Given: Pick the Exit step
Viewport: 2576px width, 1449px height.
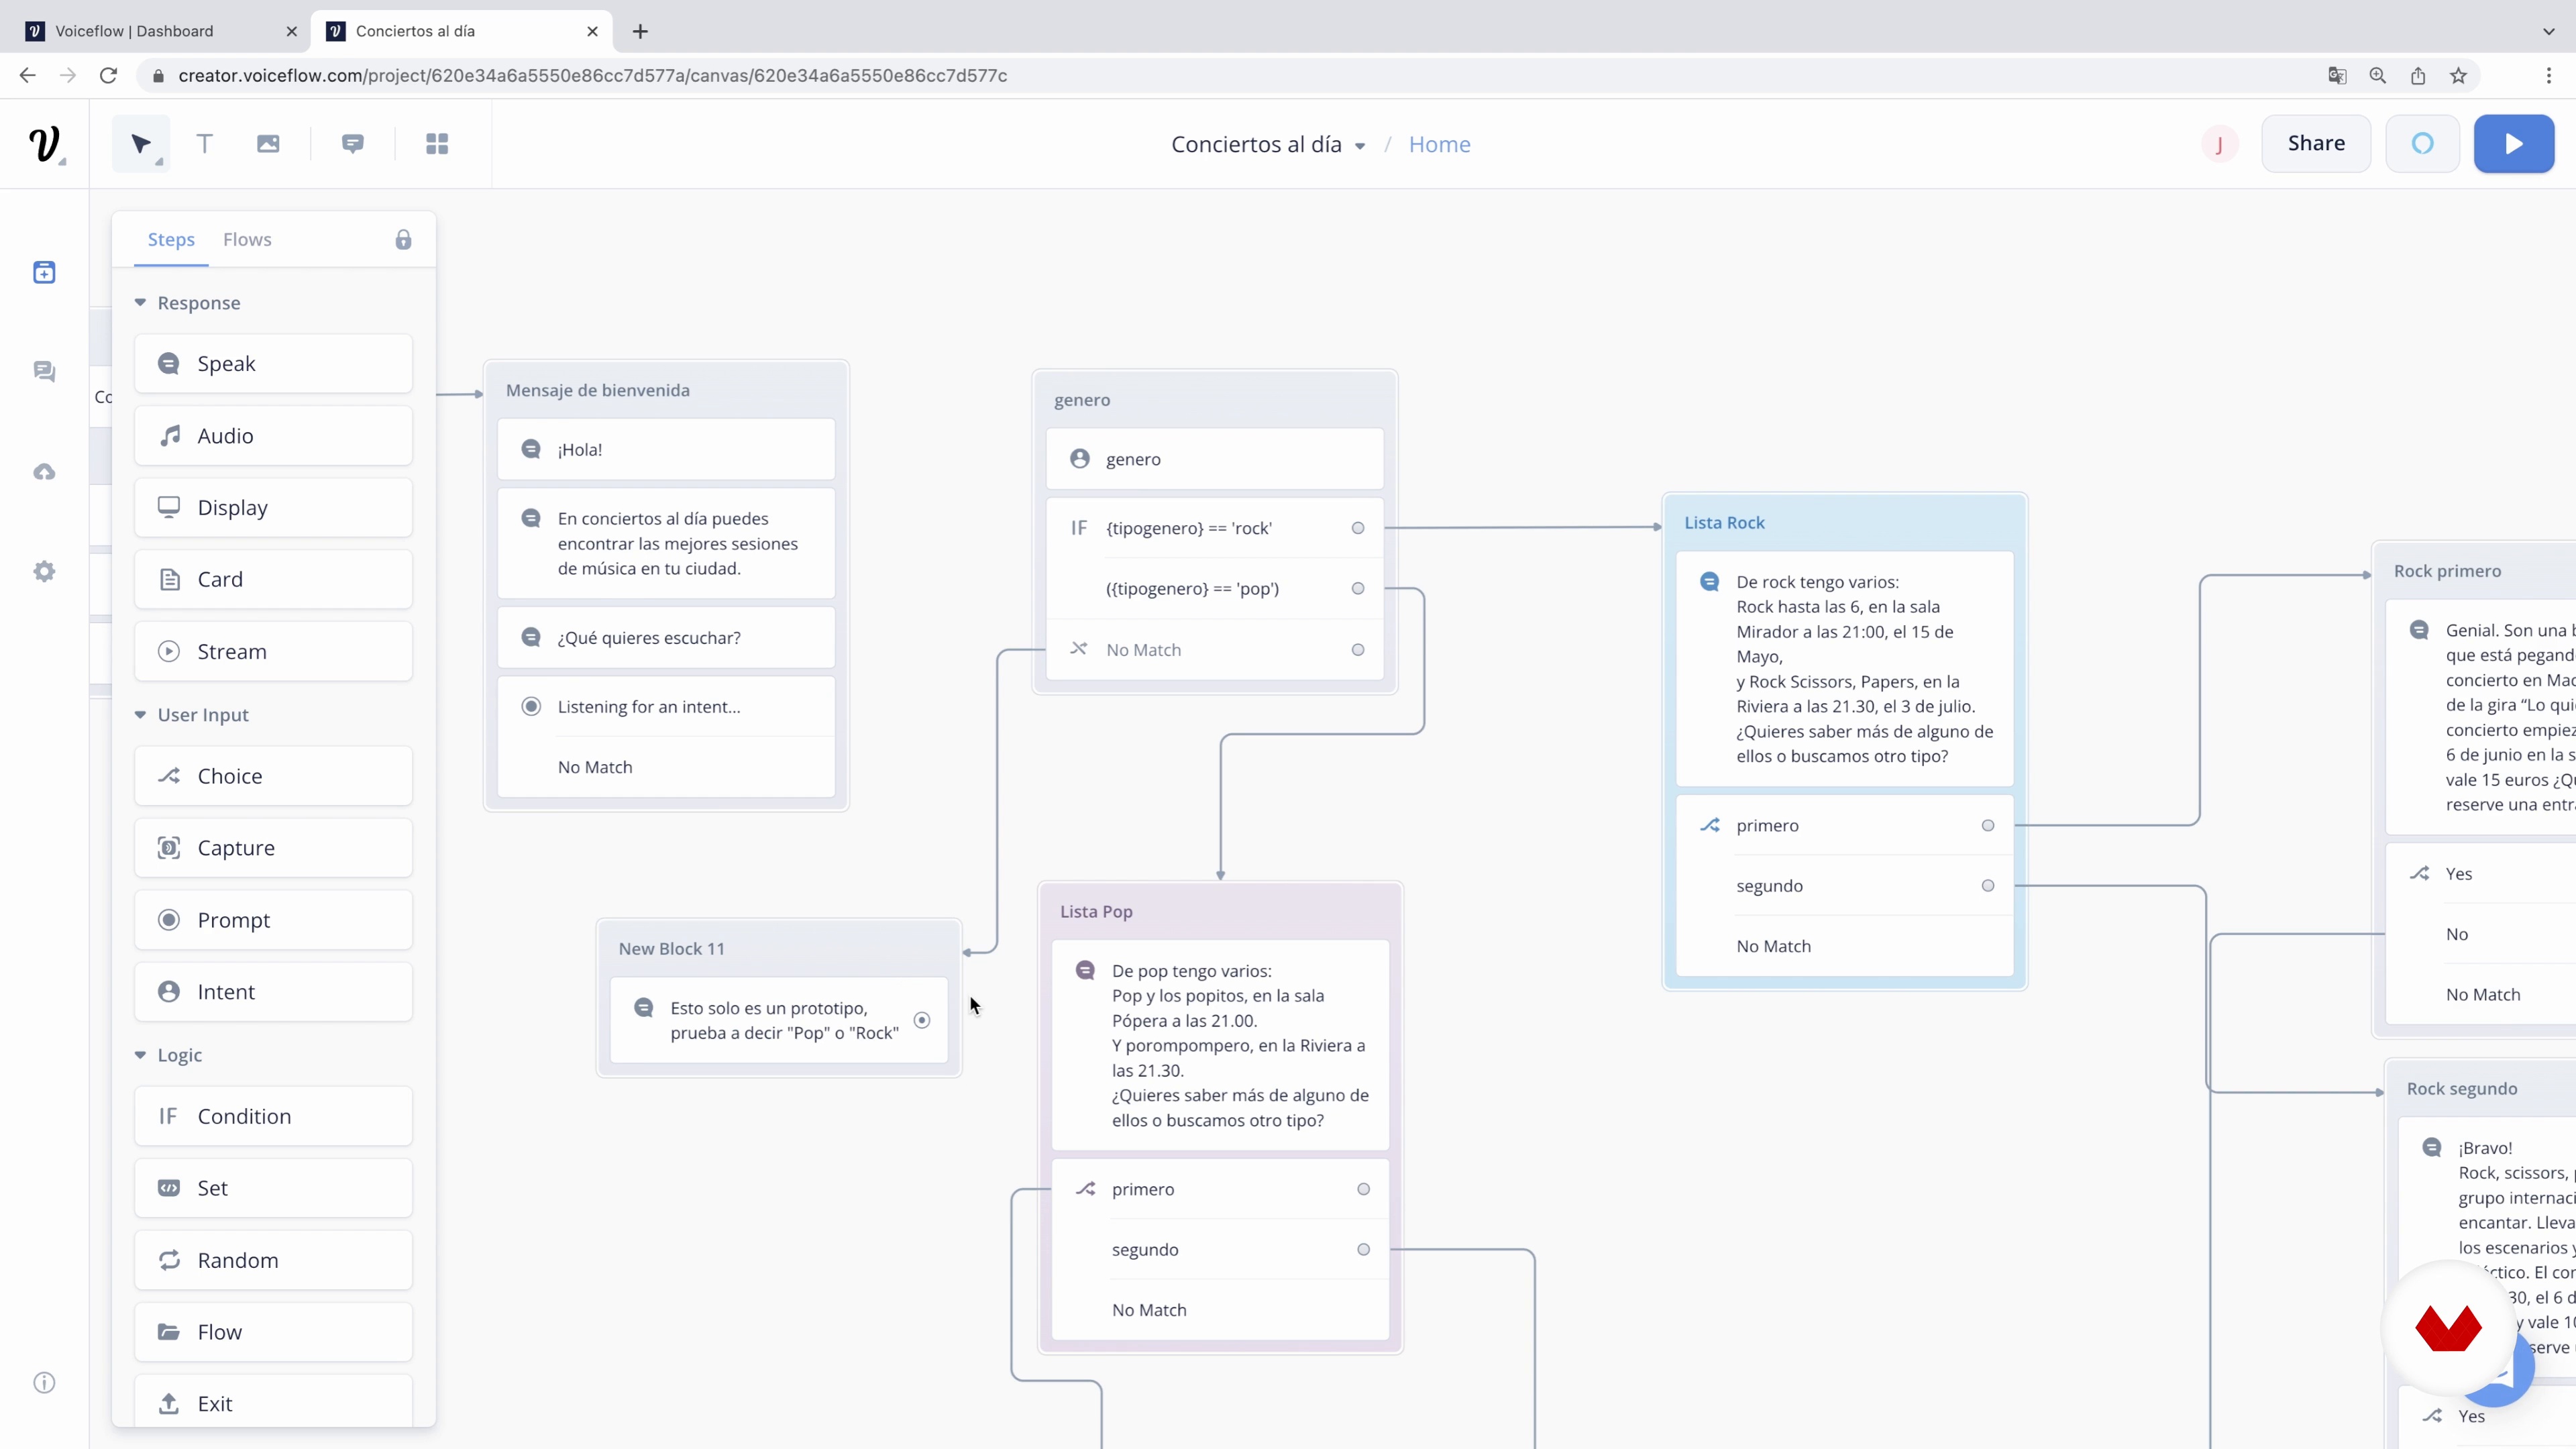Looking at the screenshot, I should coord(273,1403).
